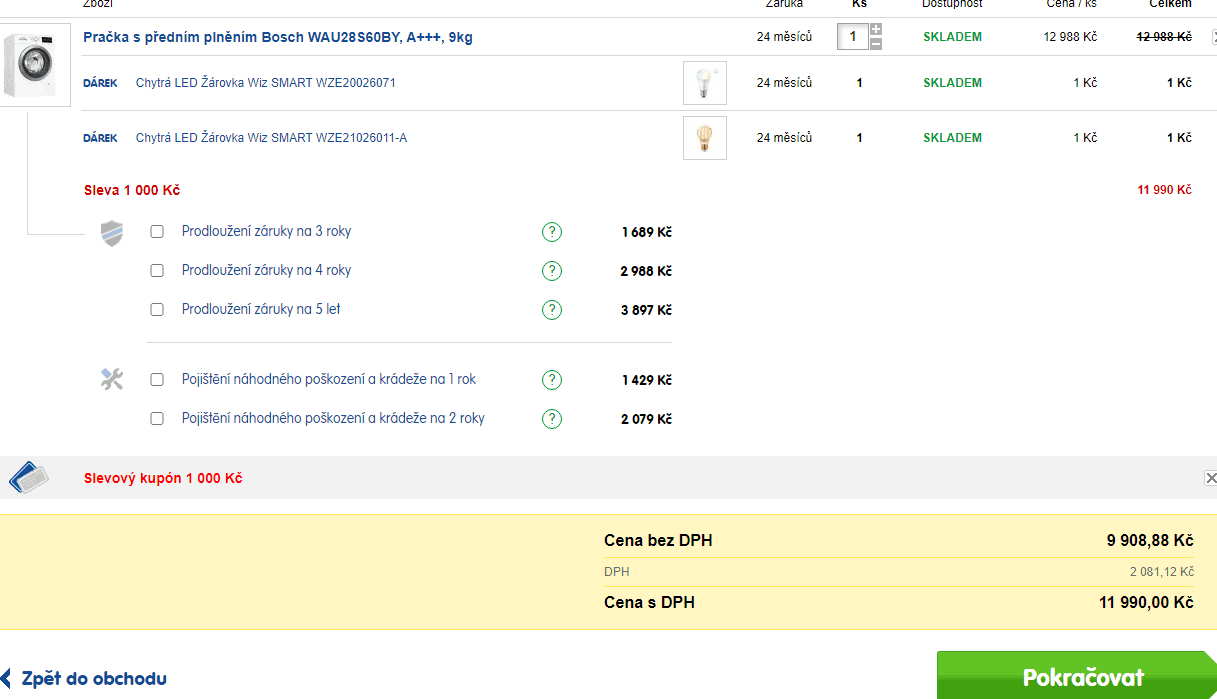
Task: Click the shield warranty icon
Action: coord(112,234)
